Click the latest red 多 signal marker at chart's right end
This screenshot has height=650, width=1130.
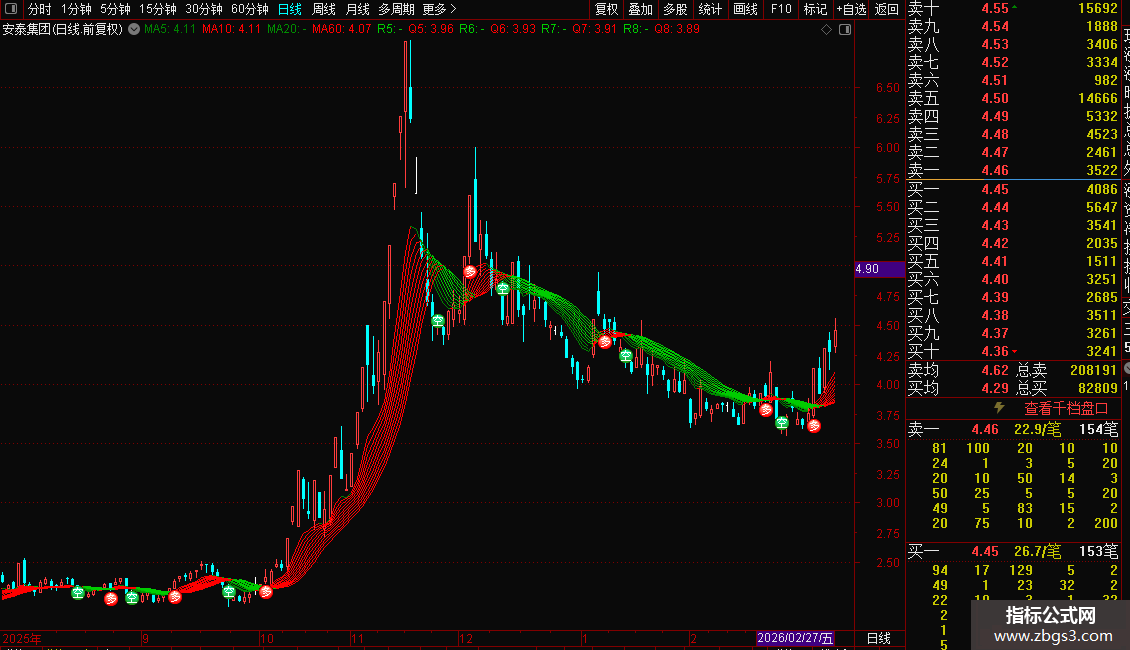[x=814, y=426]
